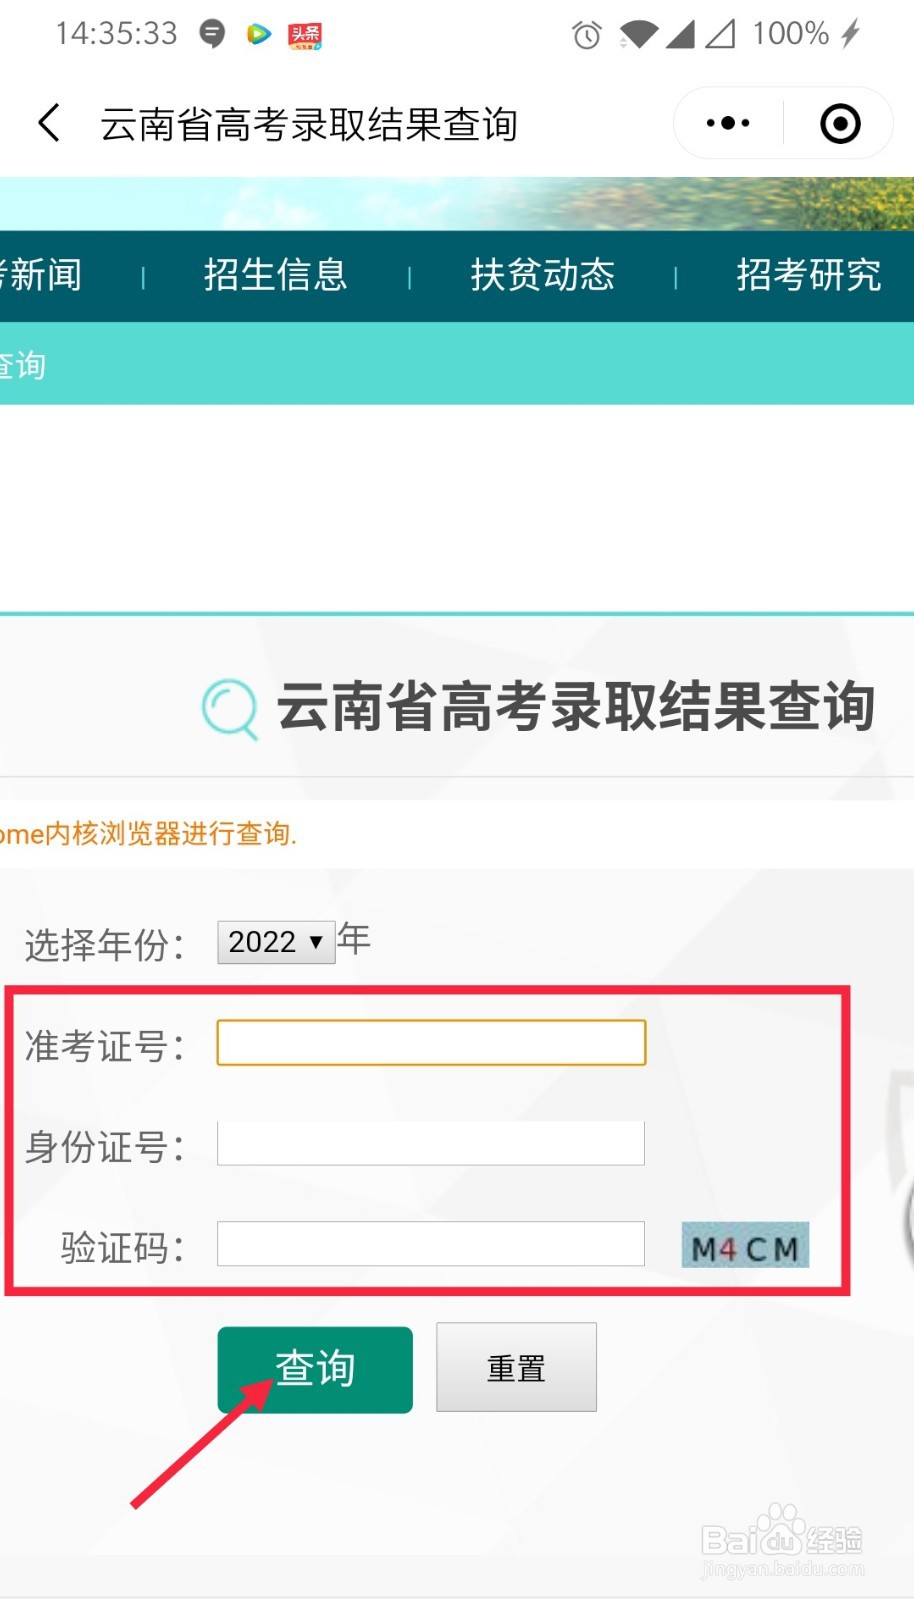914x1600 pixels.
Task: Click the 准考证号 input field
Action: point(430,1042)
